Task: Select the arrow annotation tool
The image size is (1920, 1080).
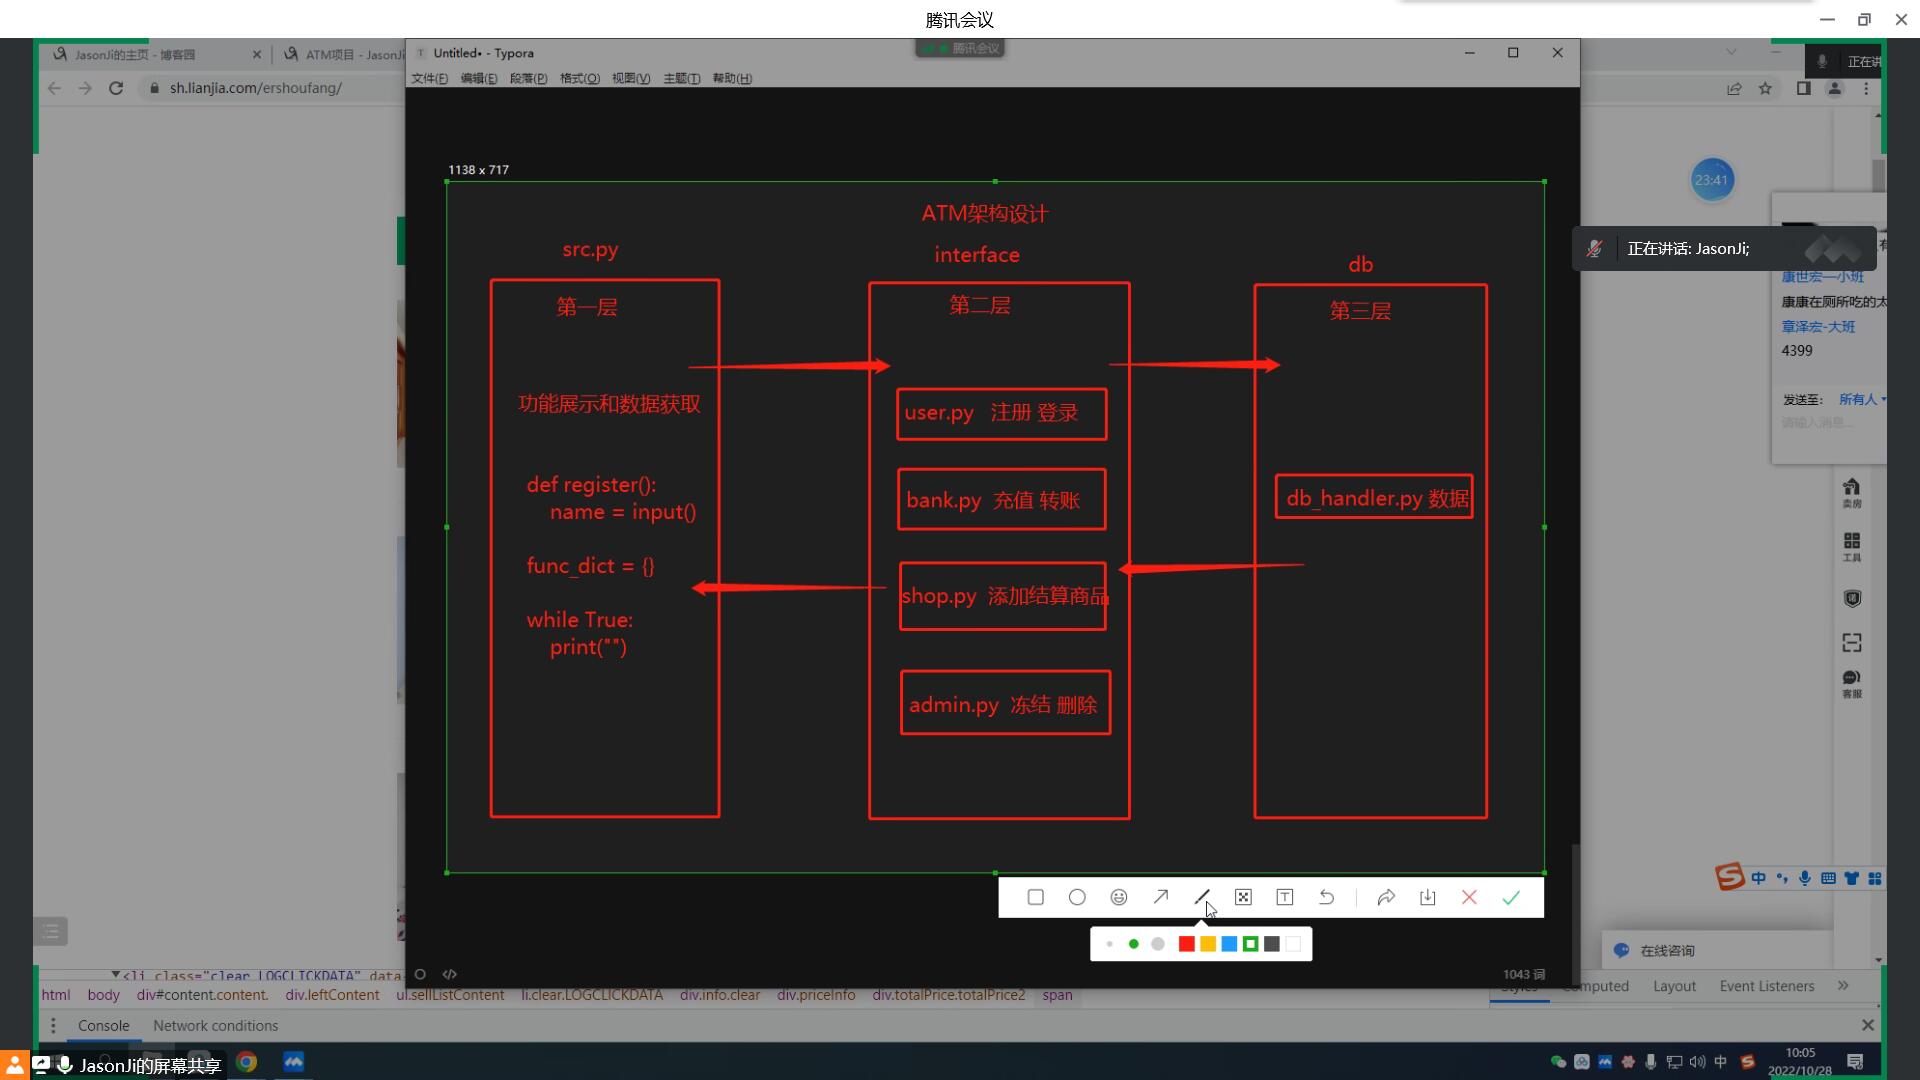Action: point(1161,898)
